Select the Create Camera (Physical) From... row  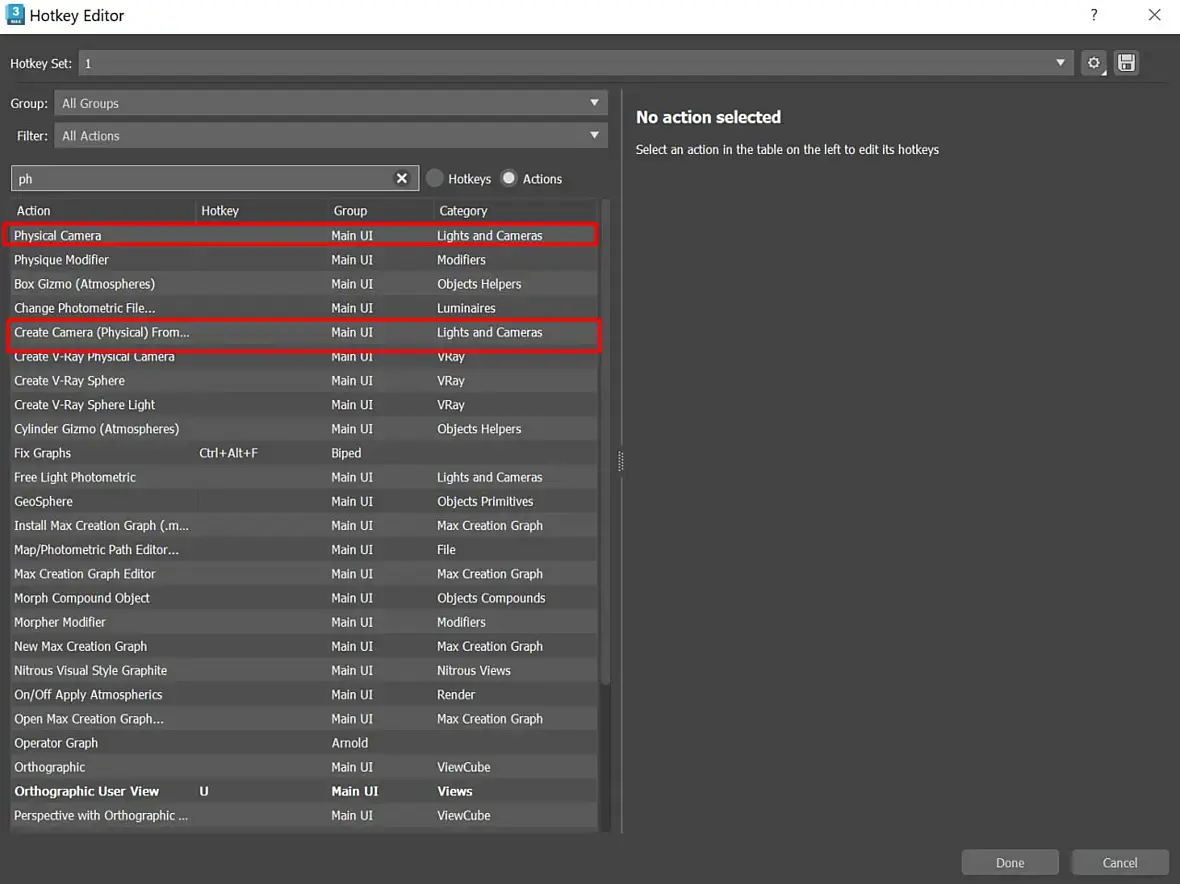tap(304, 332)
